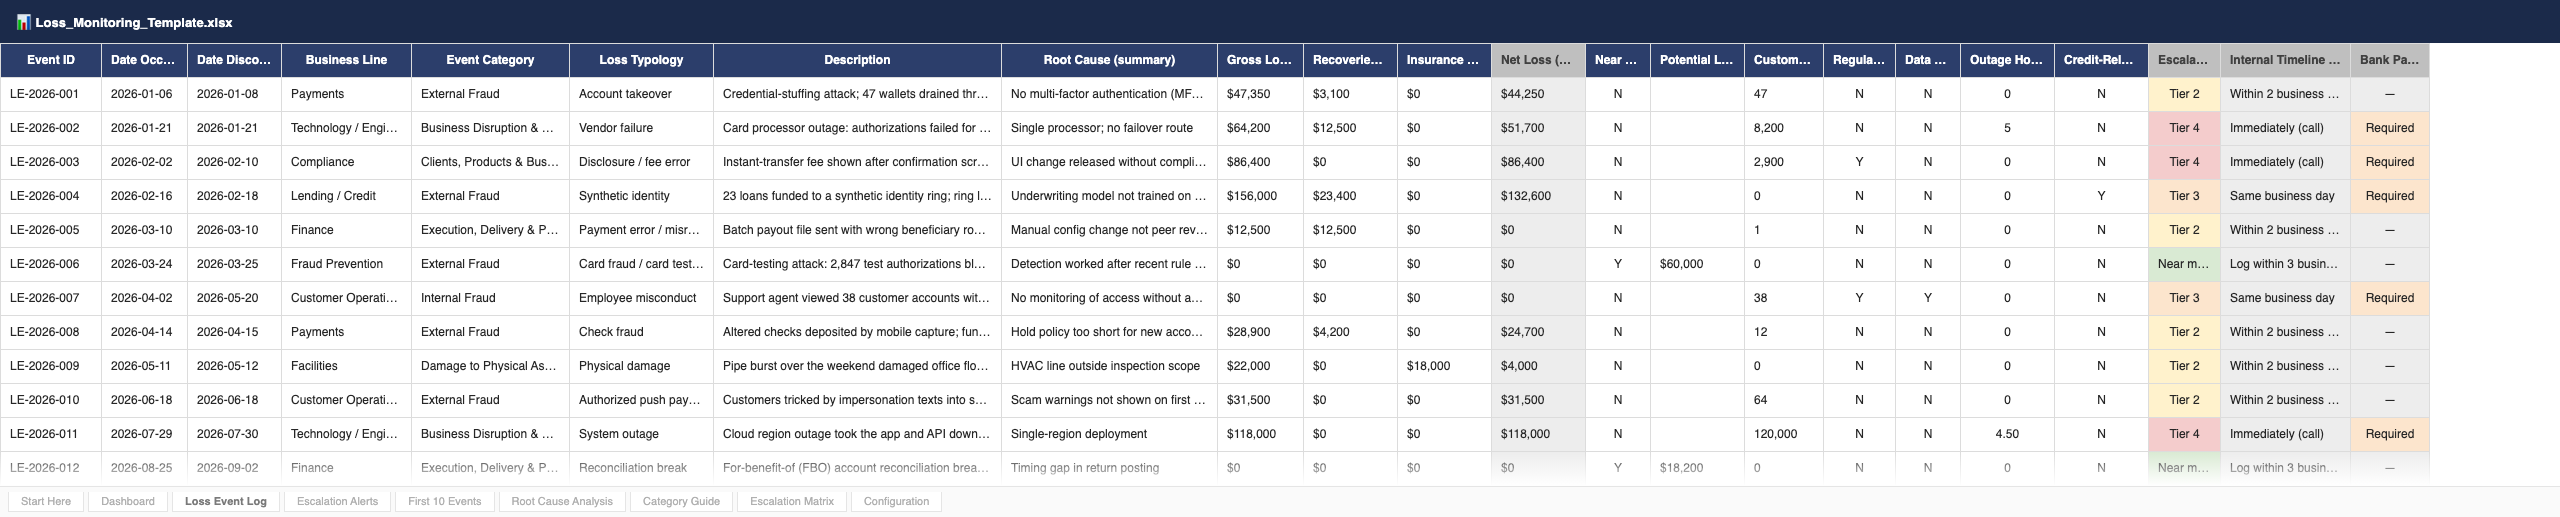Open the Configuration sheet tab

(896, 501)
